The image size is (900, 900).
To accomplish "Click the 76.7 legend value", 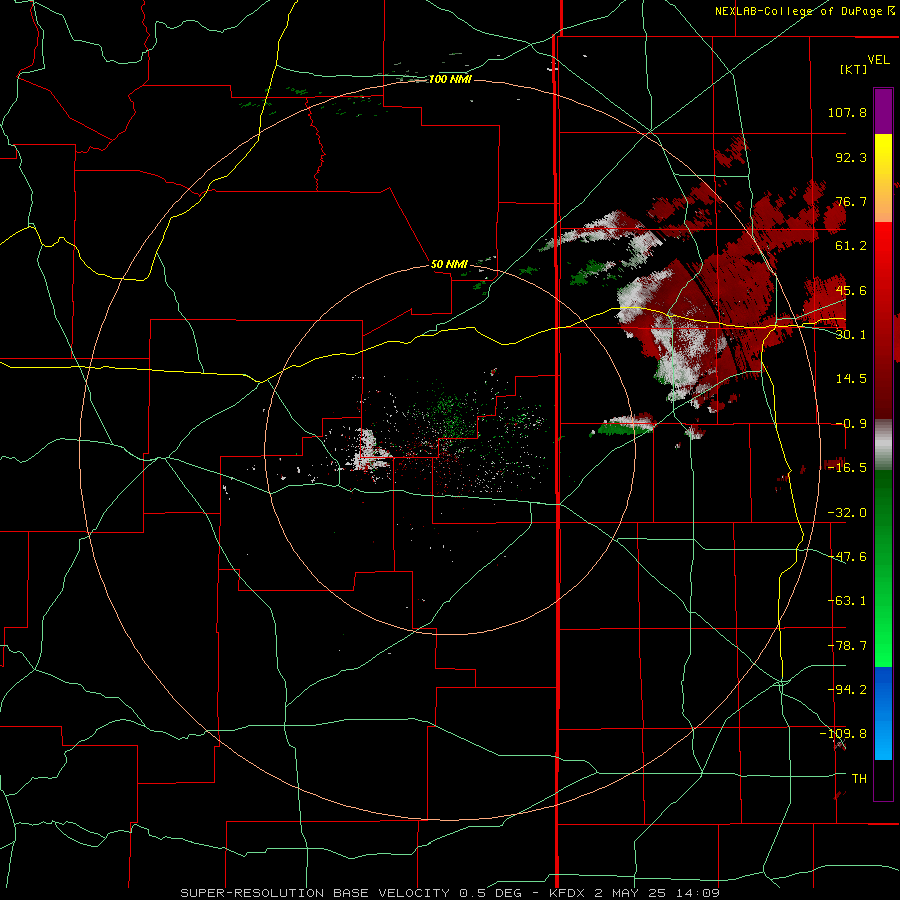I will (x=851, y=201).
